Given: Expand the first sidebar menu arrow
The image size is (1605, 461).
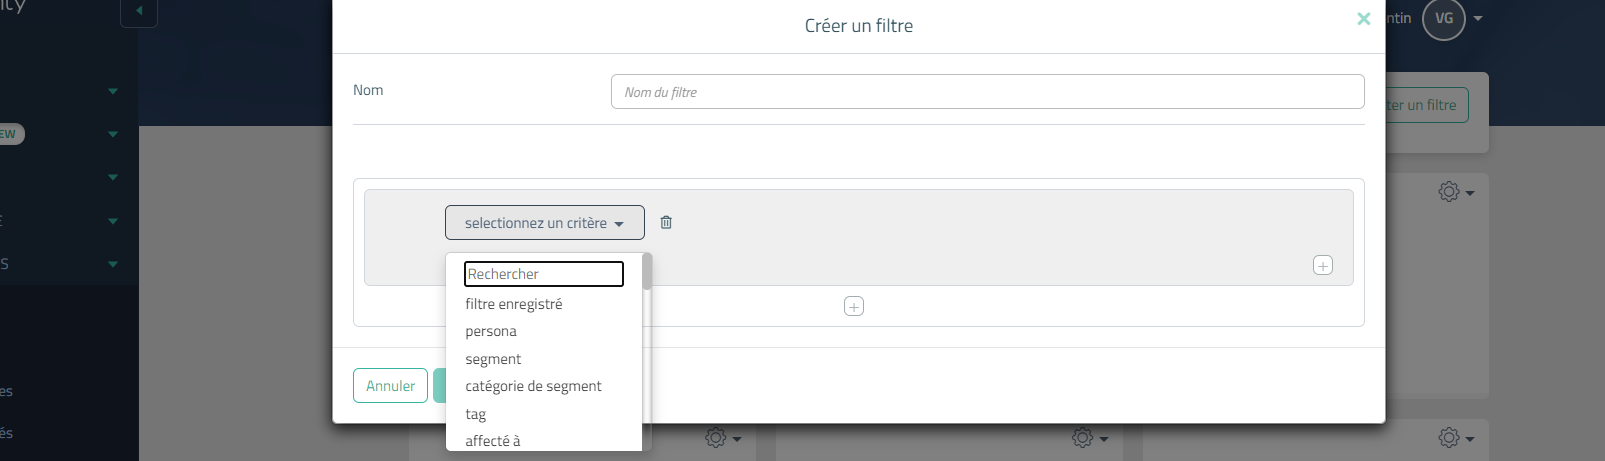Looking at the screenshot, I should (113, 91).
